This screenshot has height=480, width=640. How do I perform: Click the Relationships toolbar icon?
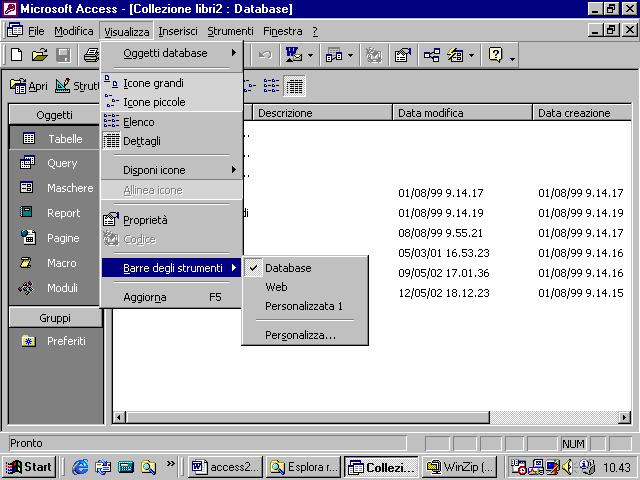point(431,55)
